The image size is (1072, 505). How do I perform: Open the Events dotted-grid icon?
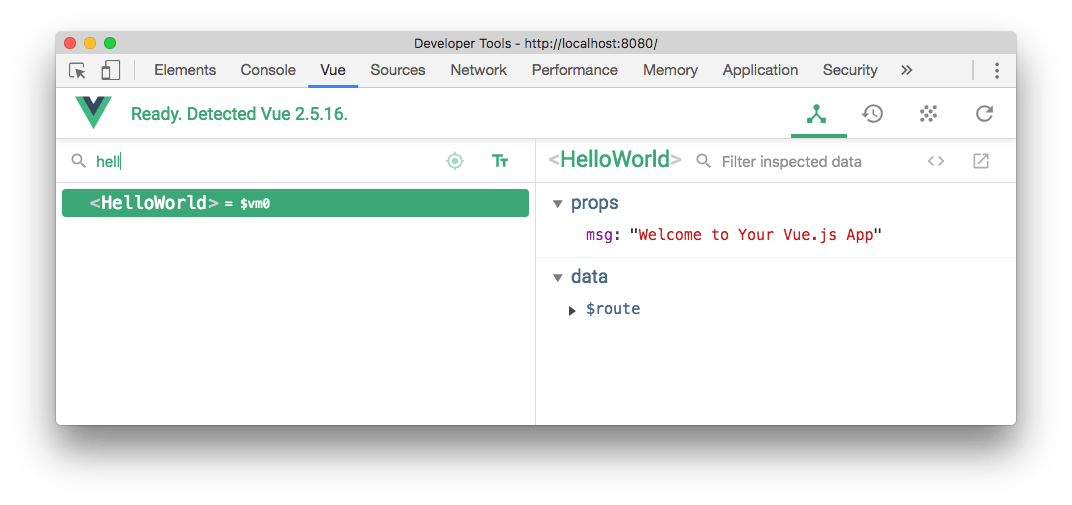coord(929,114)
